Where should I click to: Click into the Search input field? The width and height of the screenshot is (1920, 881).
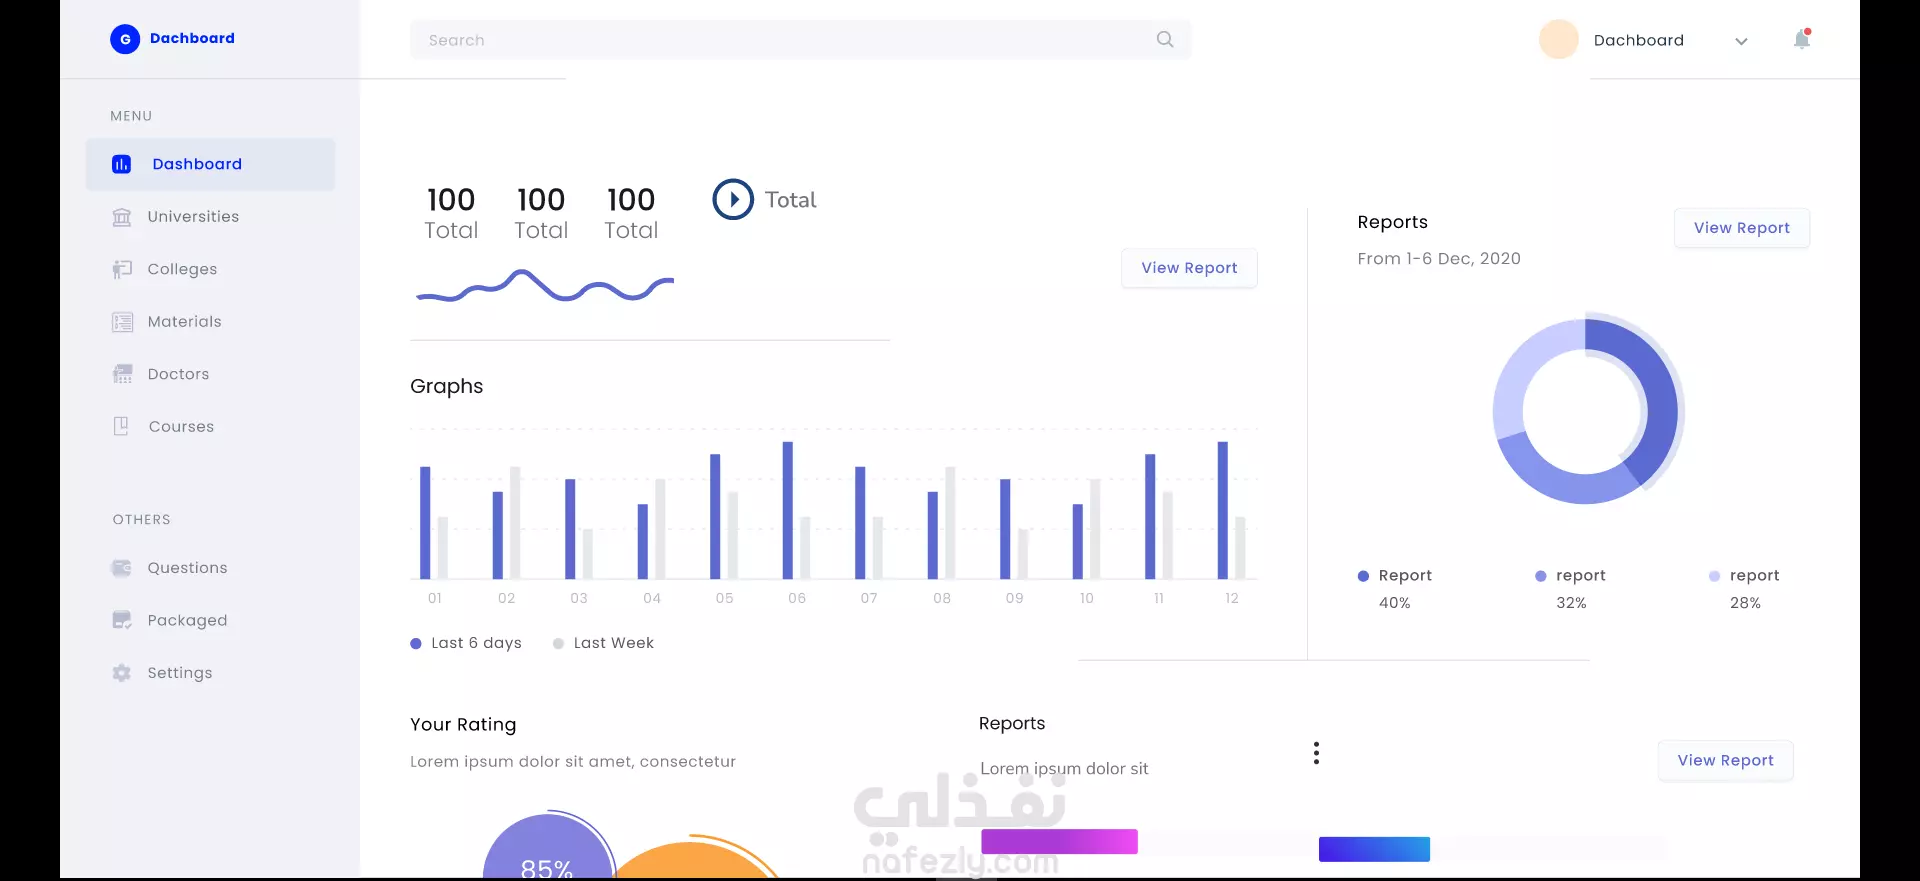(x=800, y=40)
